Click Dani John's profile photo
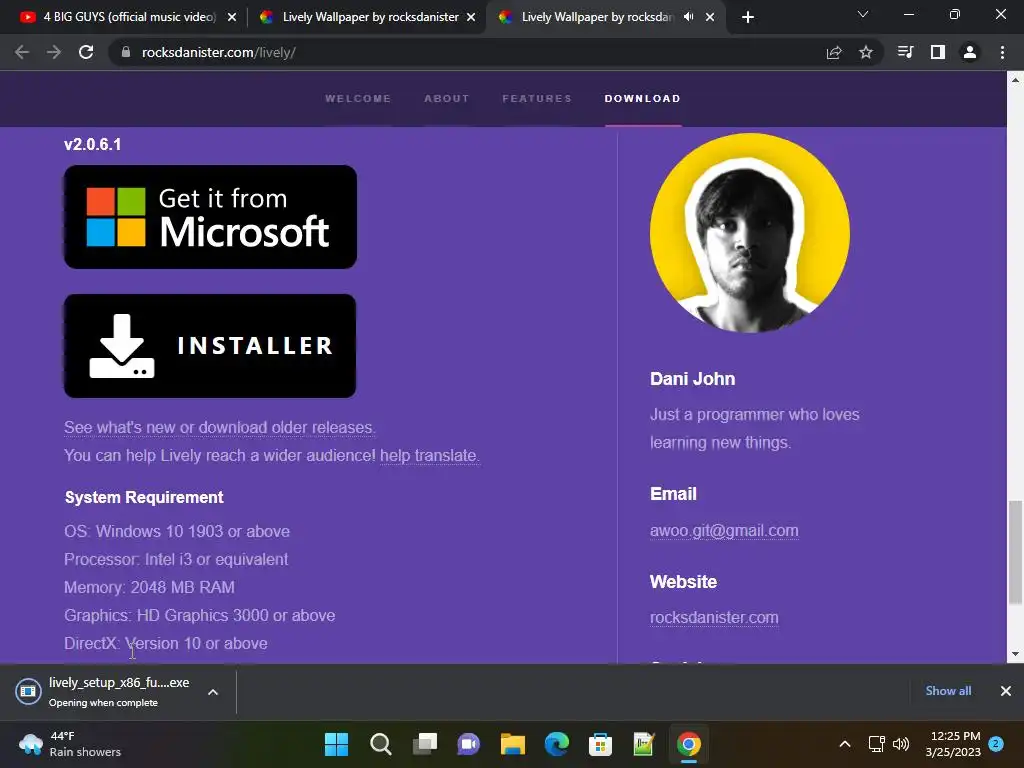The image size is (1024, 768). 750,233
